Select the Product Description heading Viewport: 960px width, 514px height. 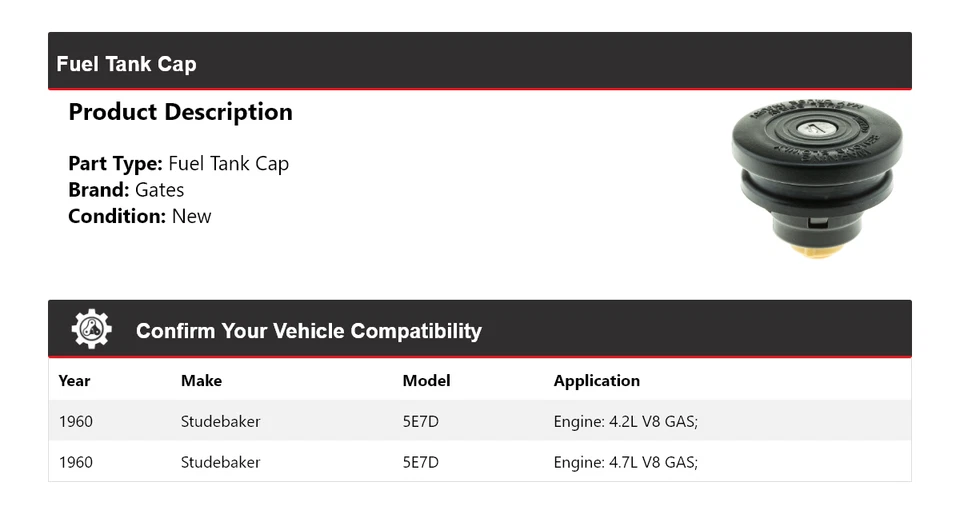(x=180, y=112)
